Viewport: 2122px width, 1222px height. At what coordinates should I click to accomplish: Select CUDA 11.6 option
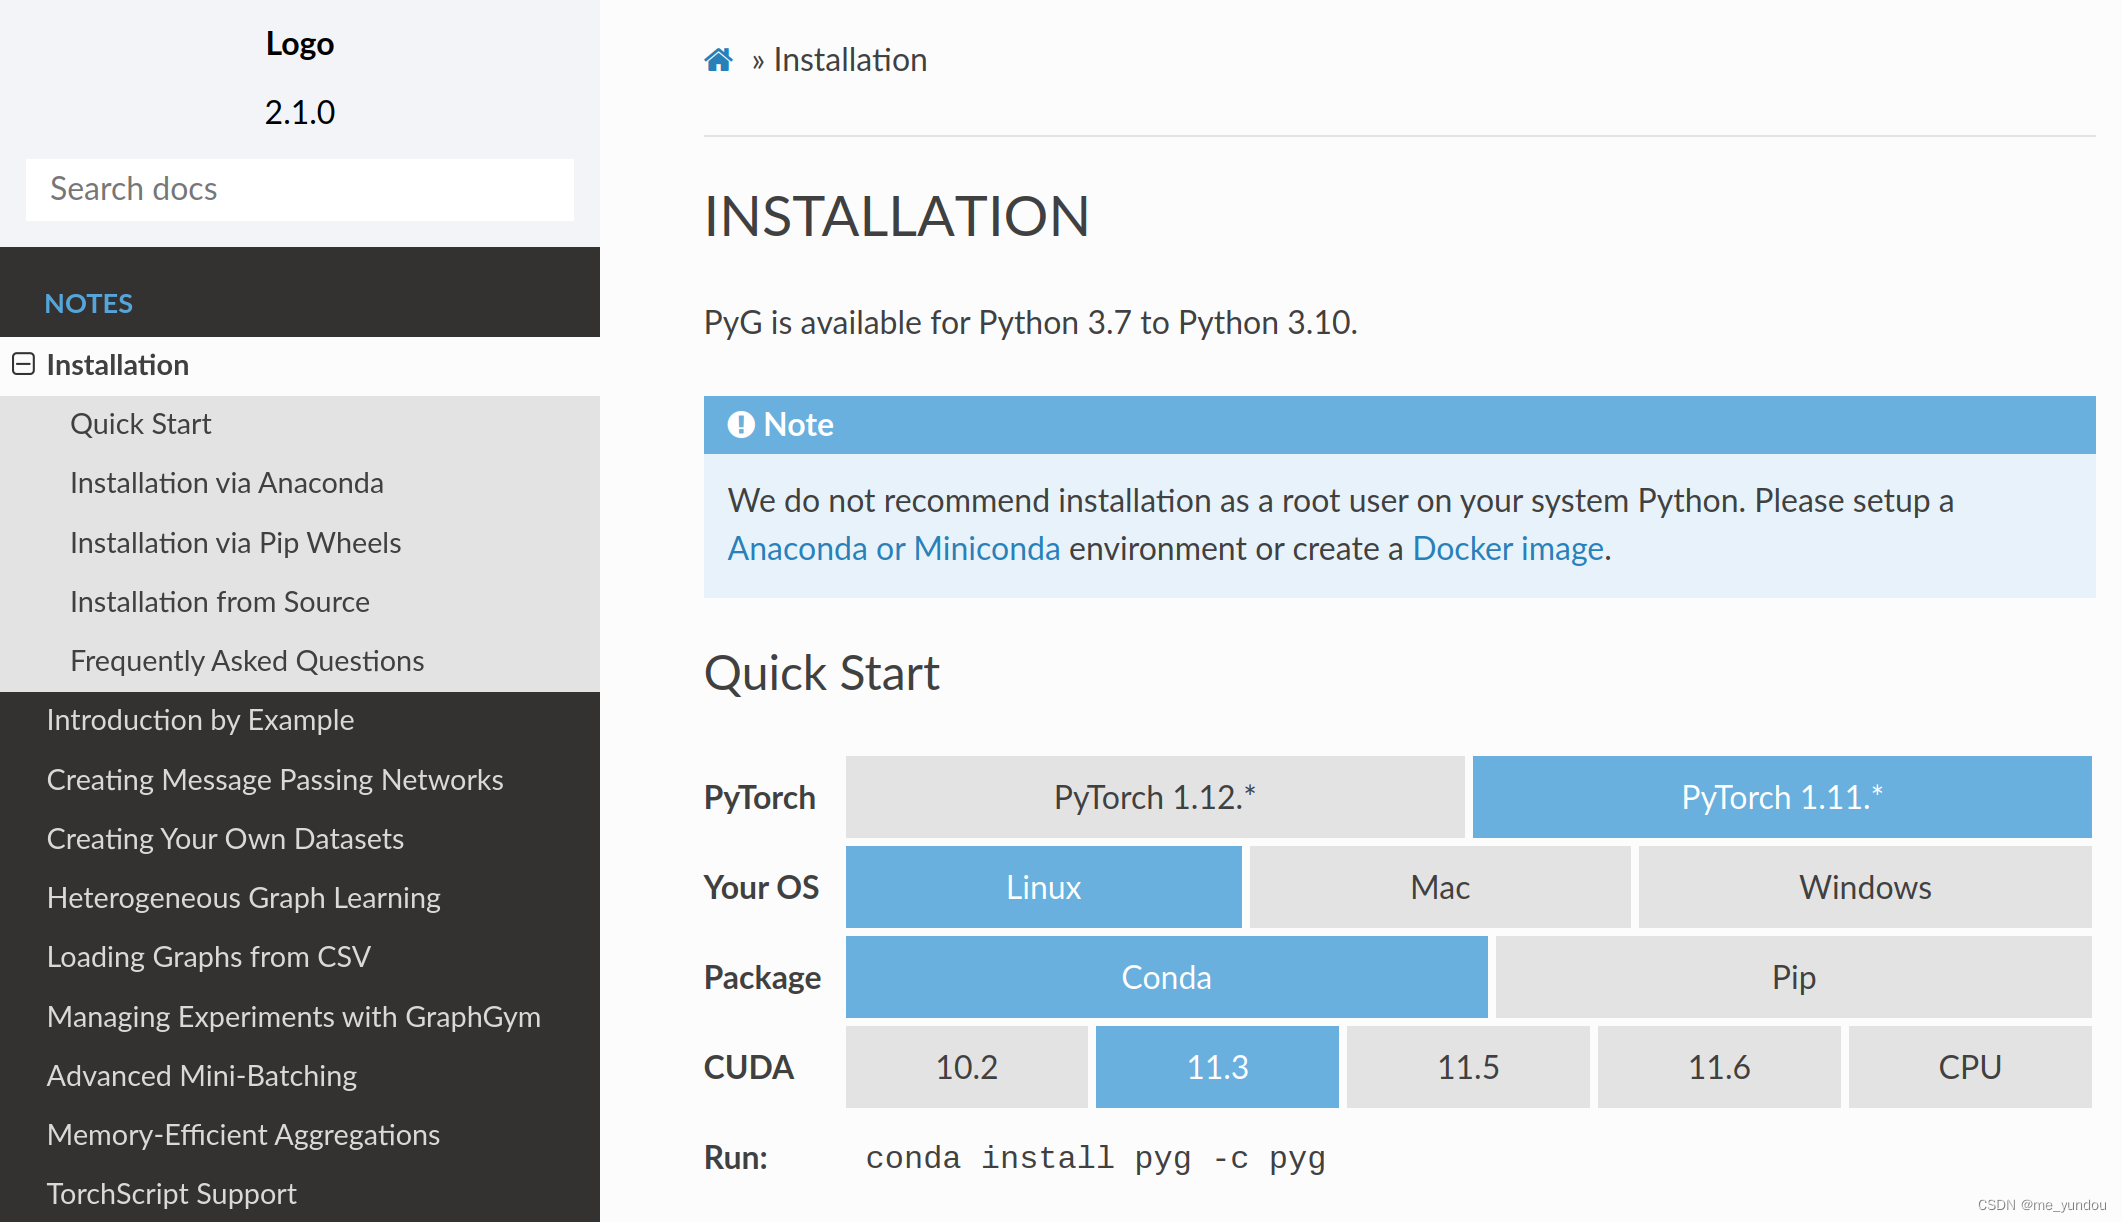point(1718,1067)
